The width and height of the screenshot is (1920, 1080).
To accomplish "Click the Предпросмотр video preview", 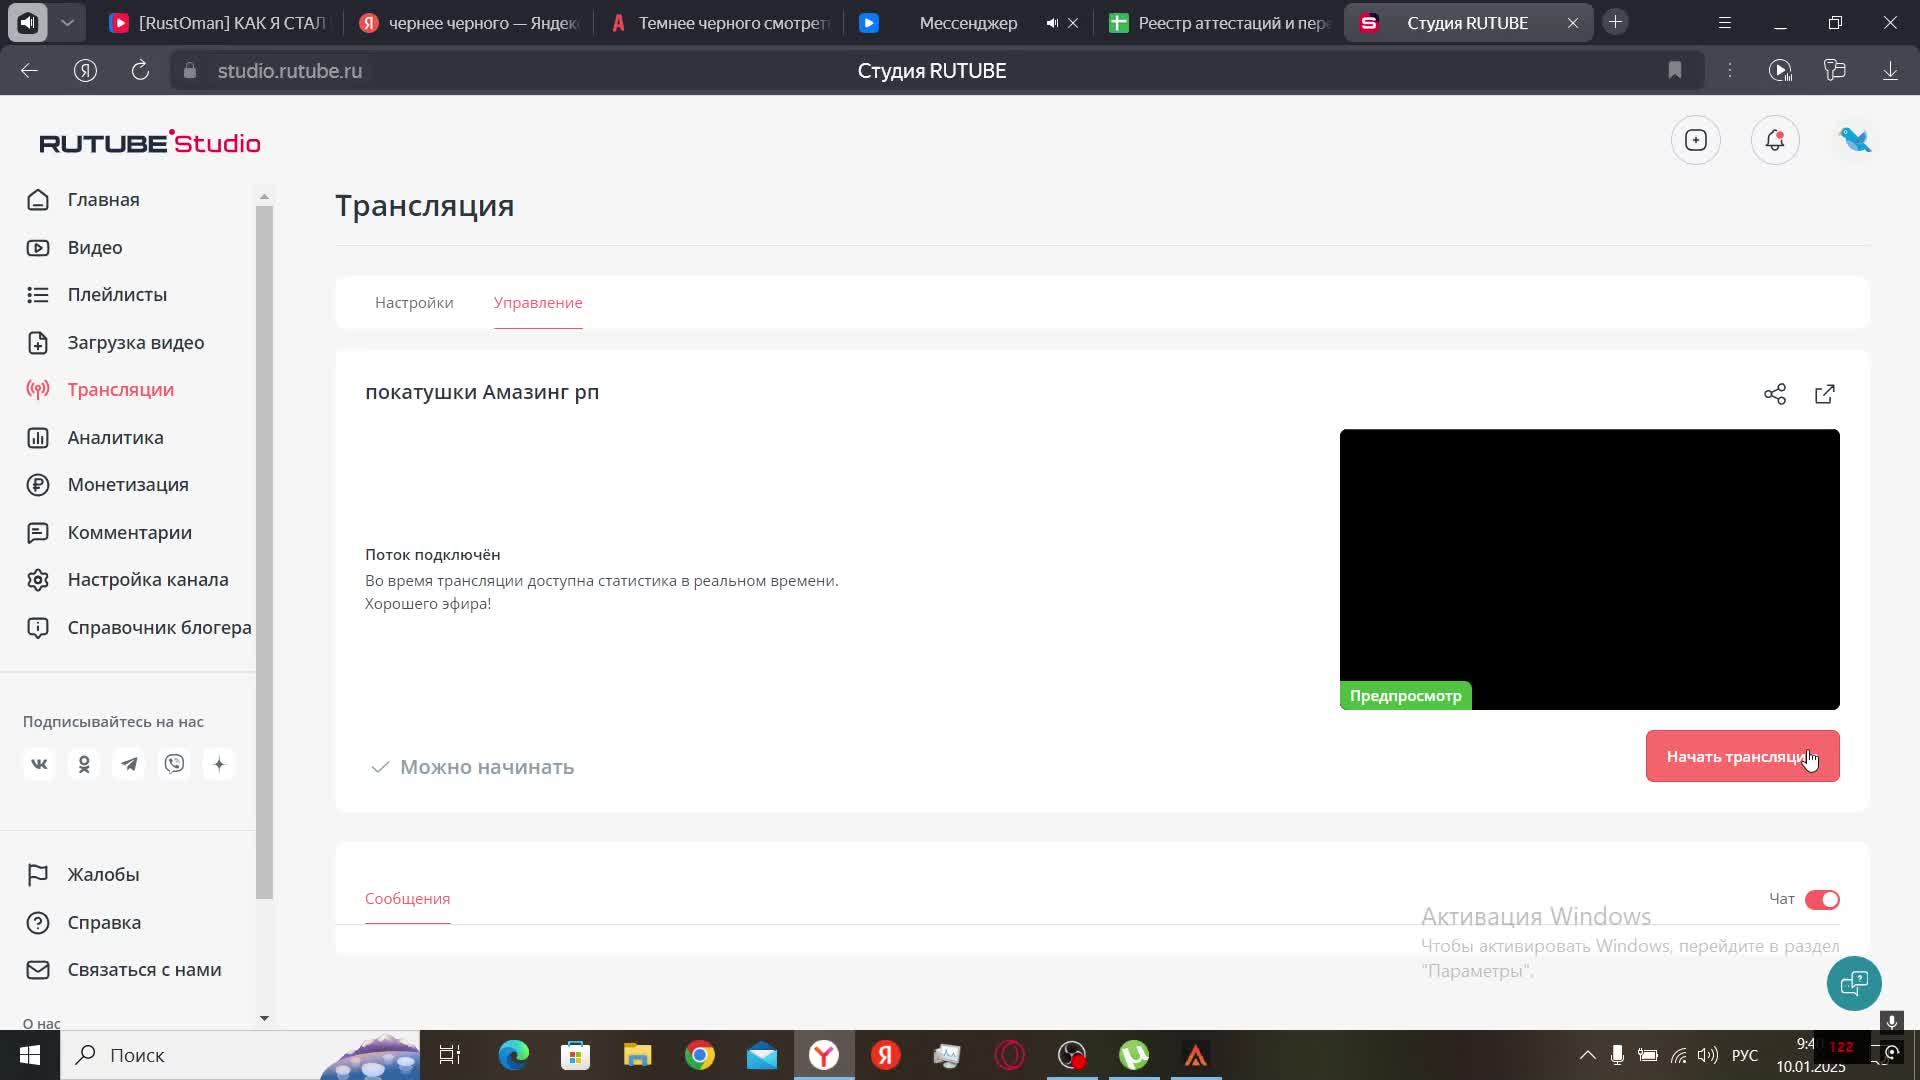I will 1589,570.
